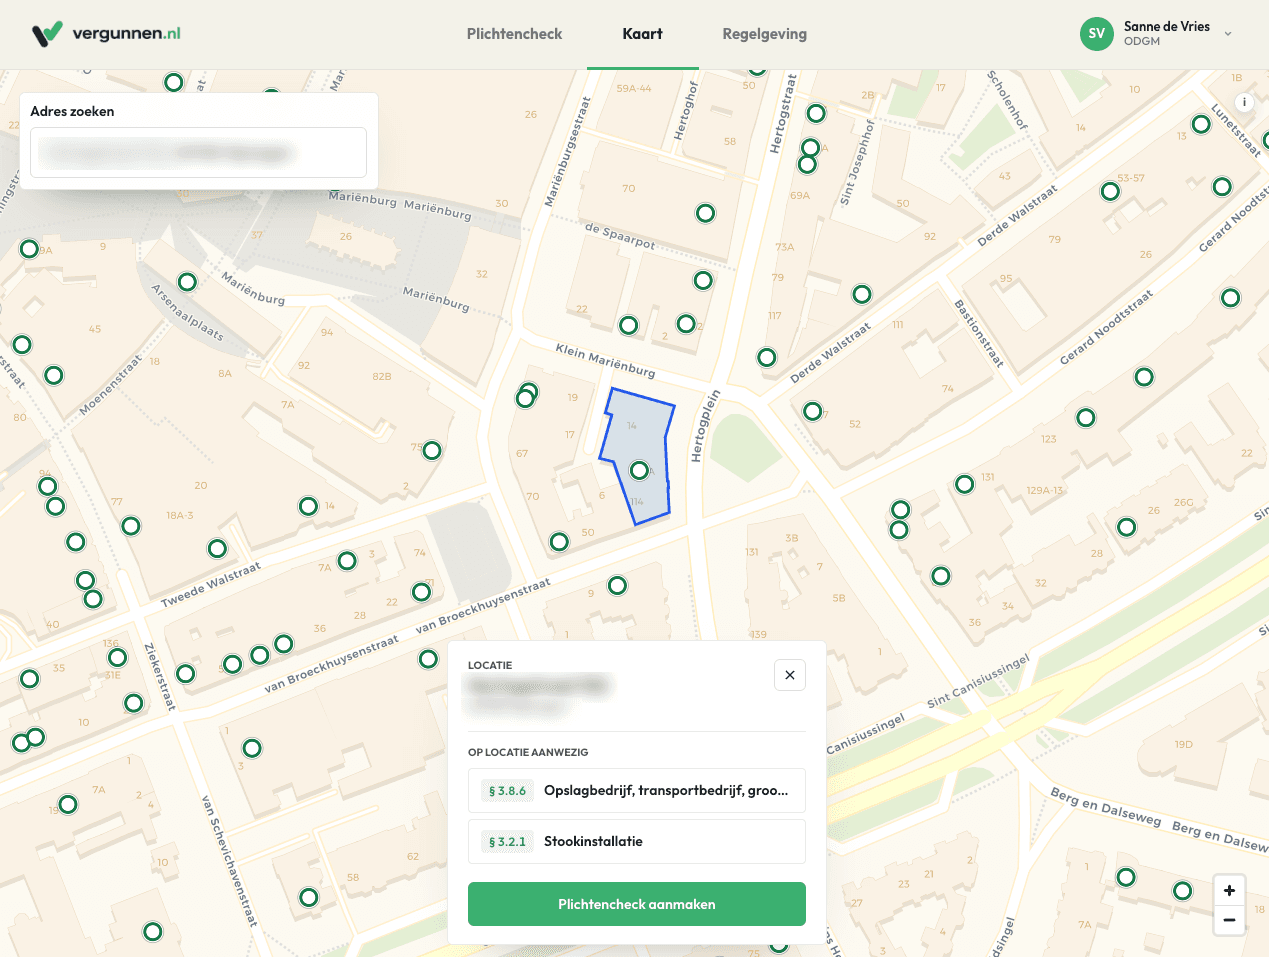Screen dimensions: 1269x957
Task: Click Plichtencheck aanmaken button
Action: coord(637,904)
